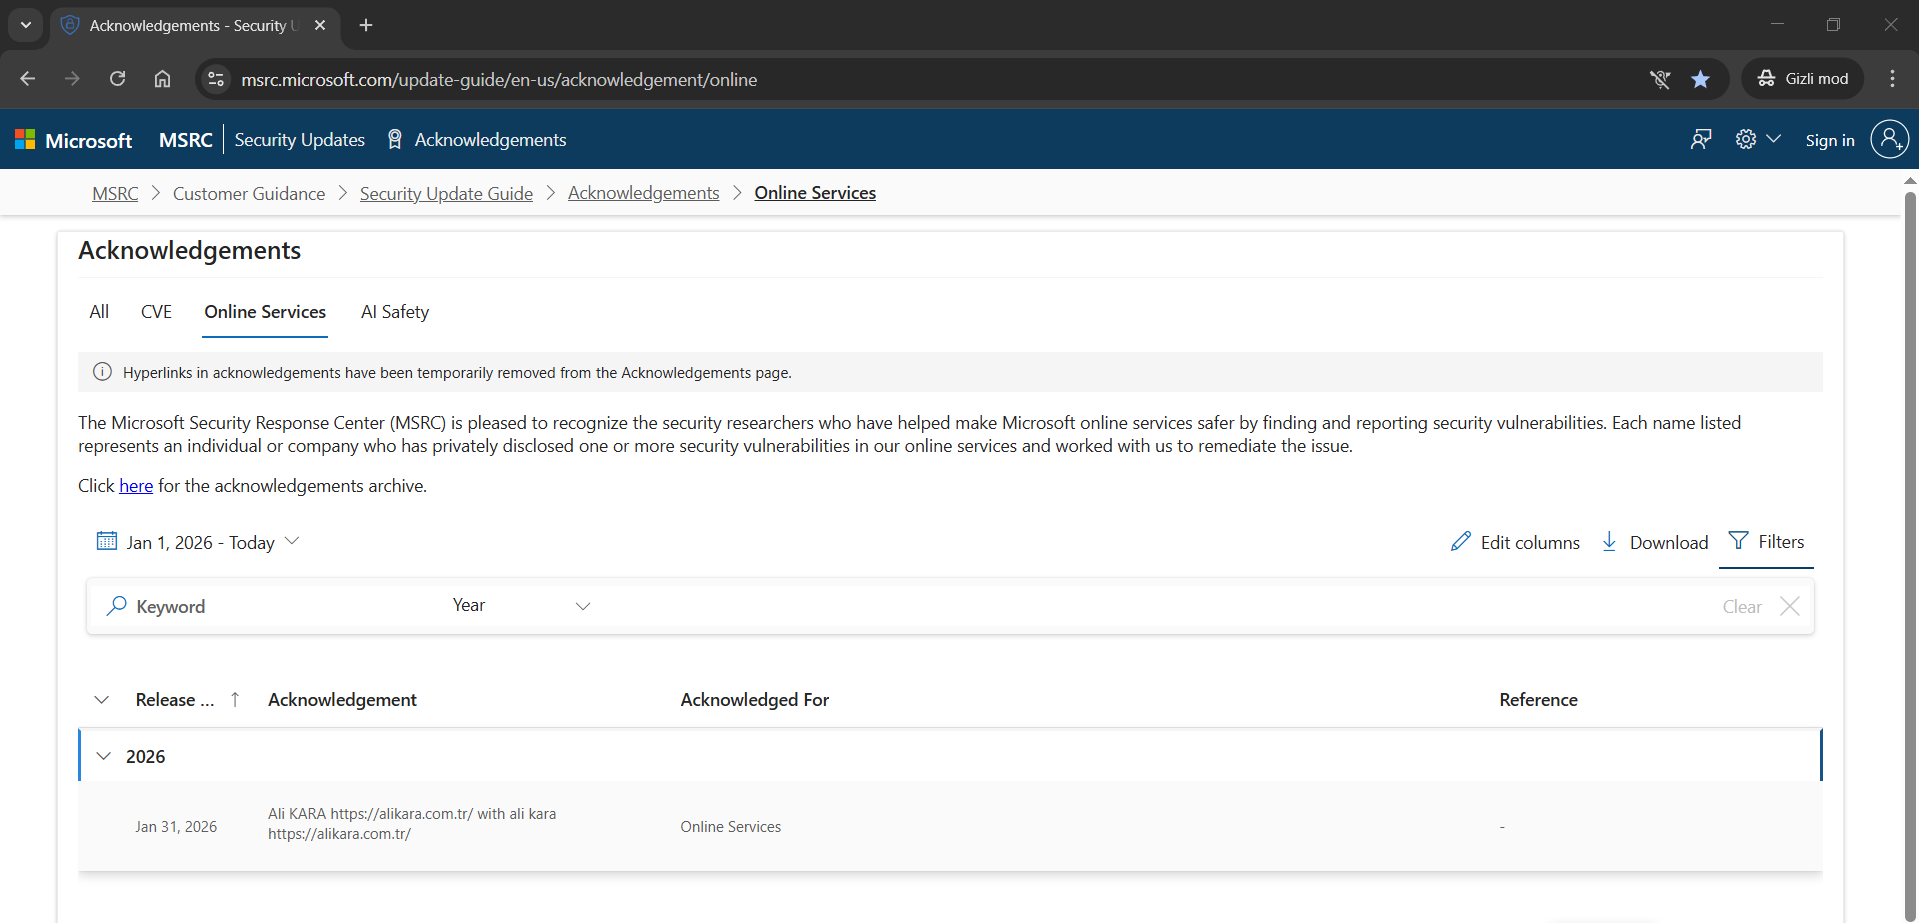Image resolution: width=1919 pixels, height=923 pixels.
Task: Bookmark this page with the star icon
Action: (1700, 79)
